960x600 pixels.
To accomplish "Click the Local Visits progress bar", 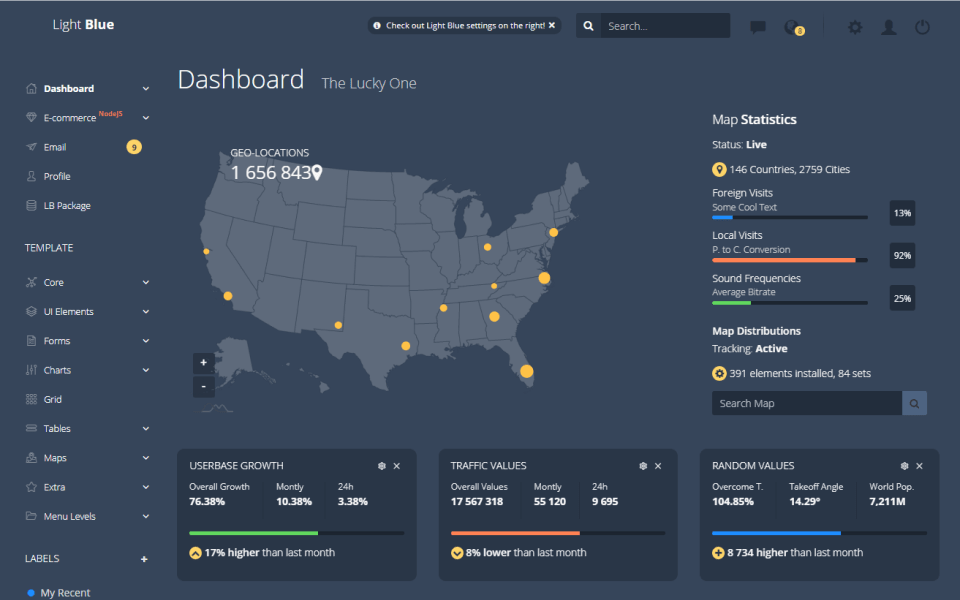I will click(789, 260).
